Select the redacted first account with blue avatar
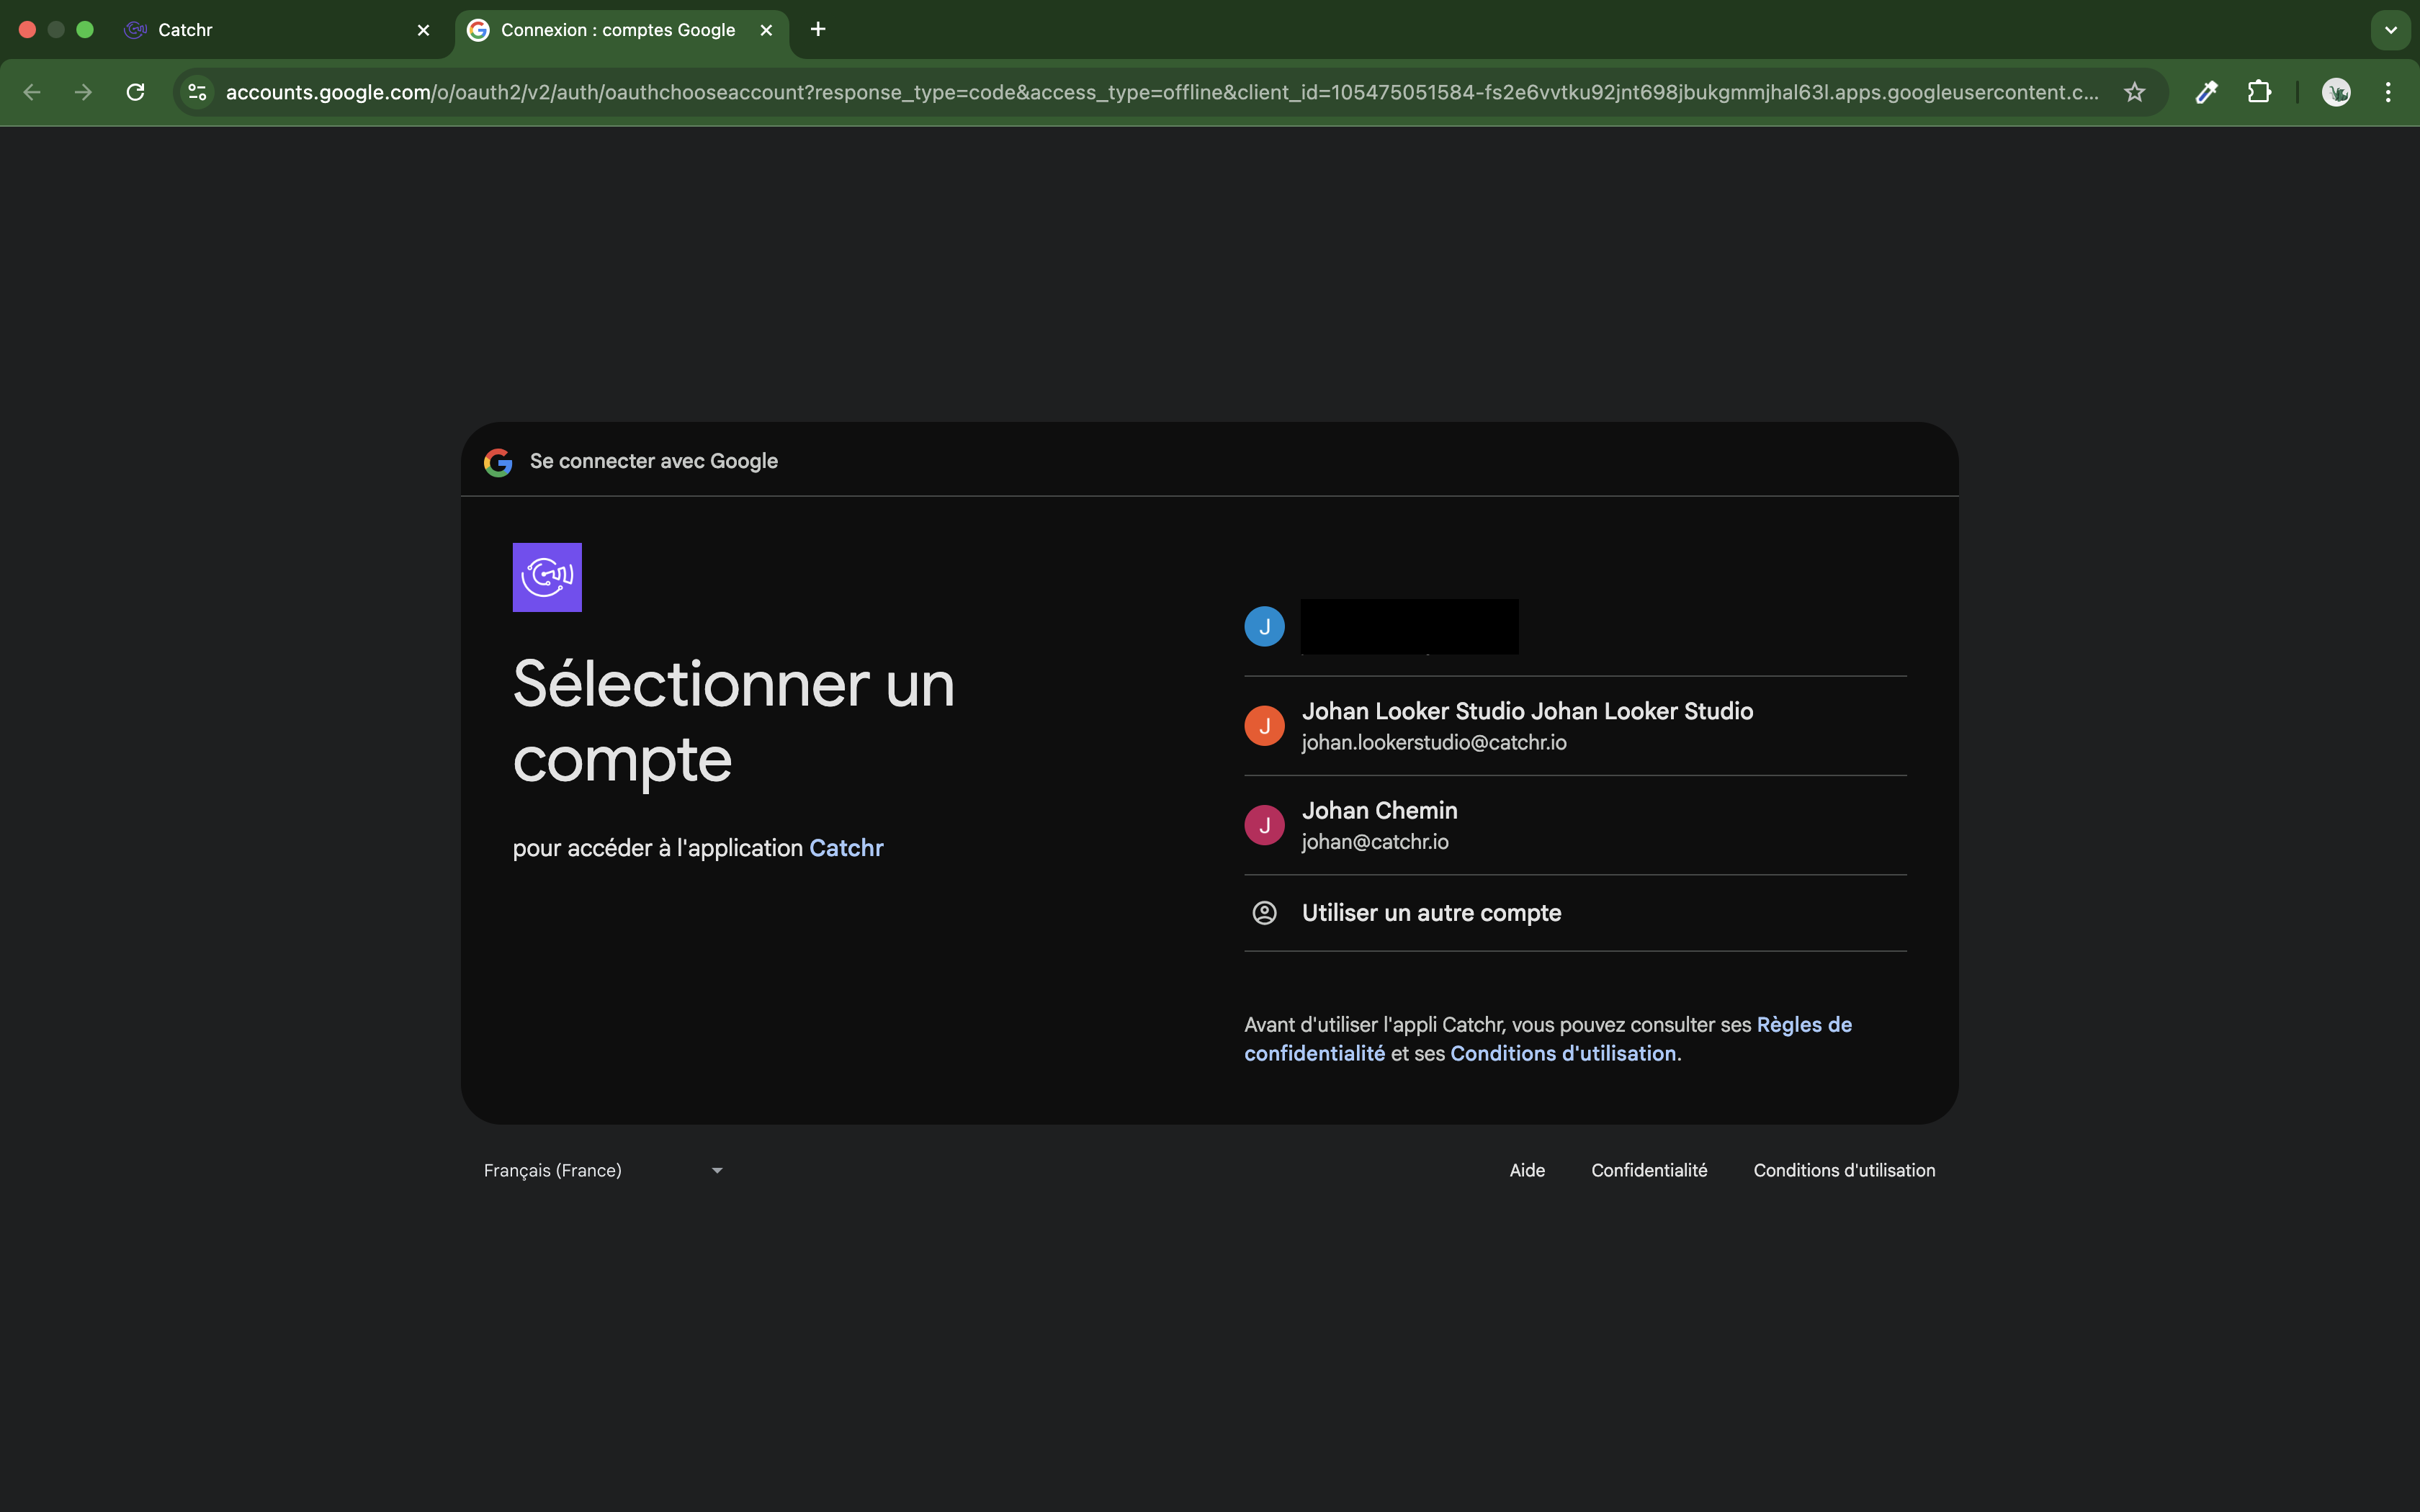This screenshot has height=1512, width=2420. pyautogui.click(x=1575, y=627)
